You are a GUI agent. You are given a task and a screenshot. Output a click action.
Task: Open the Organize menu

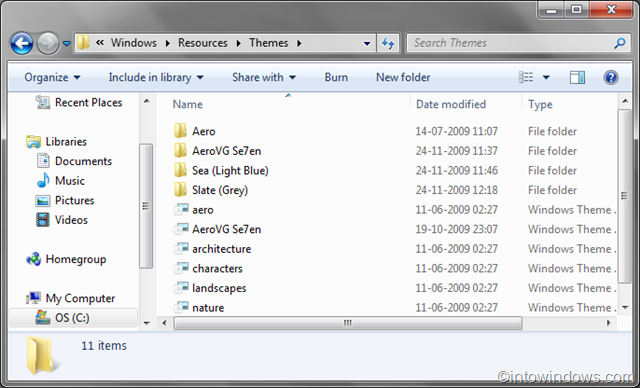pos(52,77)
